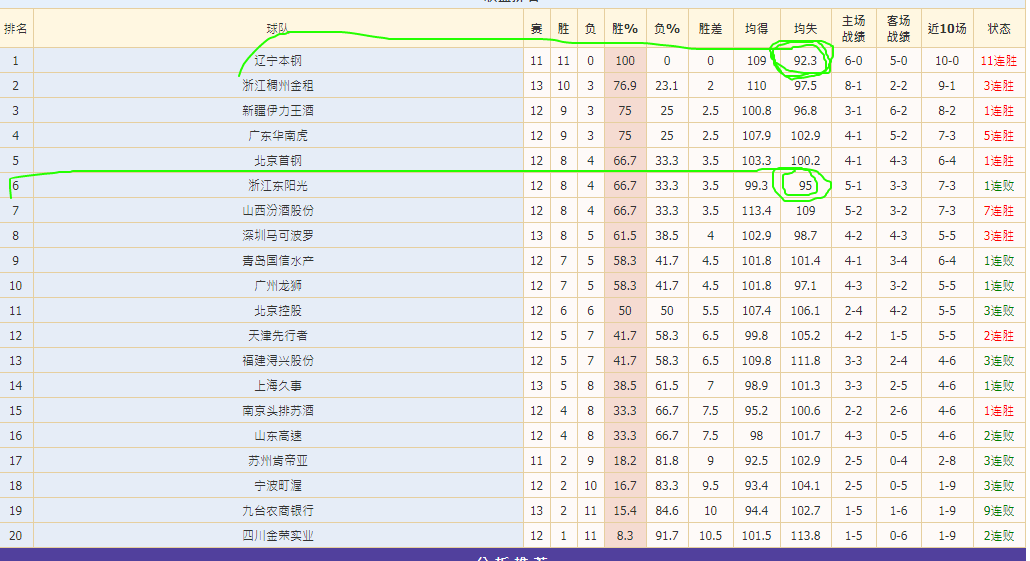Screen dimensions: 1030x561
Task: Click the 7连胜 status cell
Action: (x=999, y=210)
